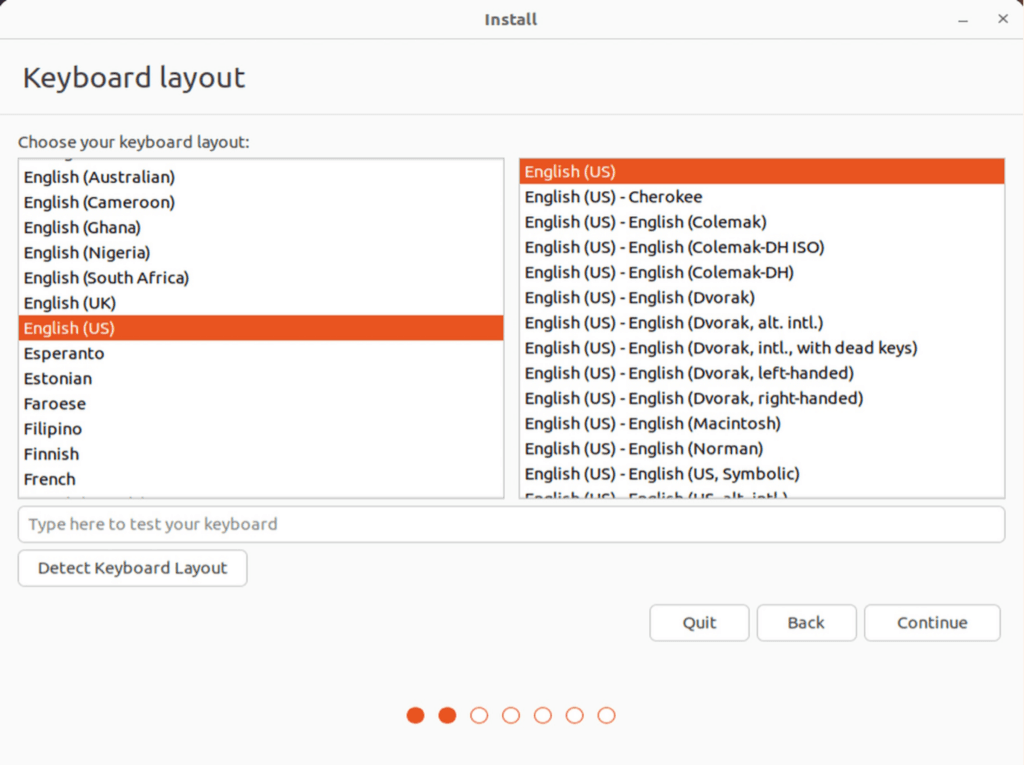Select Finnish in the language list
The width and height of the screenshot is (1024, 765).
click(51, 454)
